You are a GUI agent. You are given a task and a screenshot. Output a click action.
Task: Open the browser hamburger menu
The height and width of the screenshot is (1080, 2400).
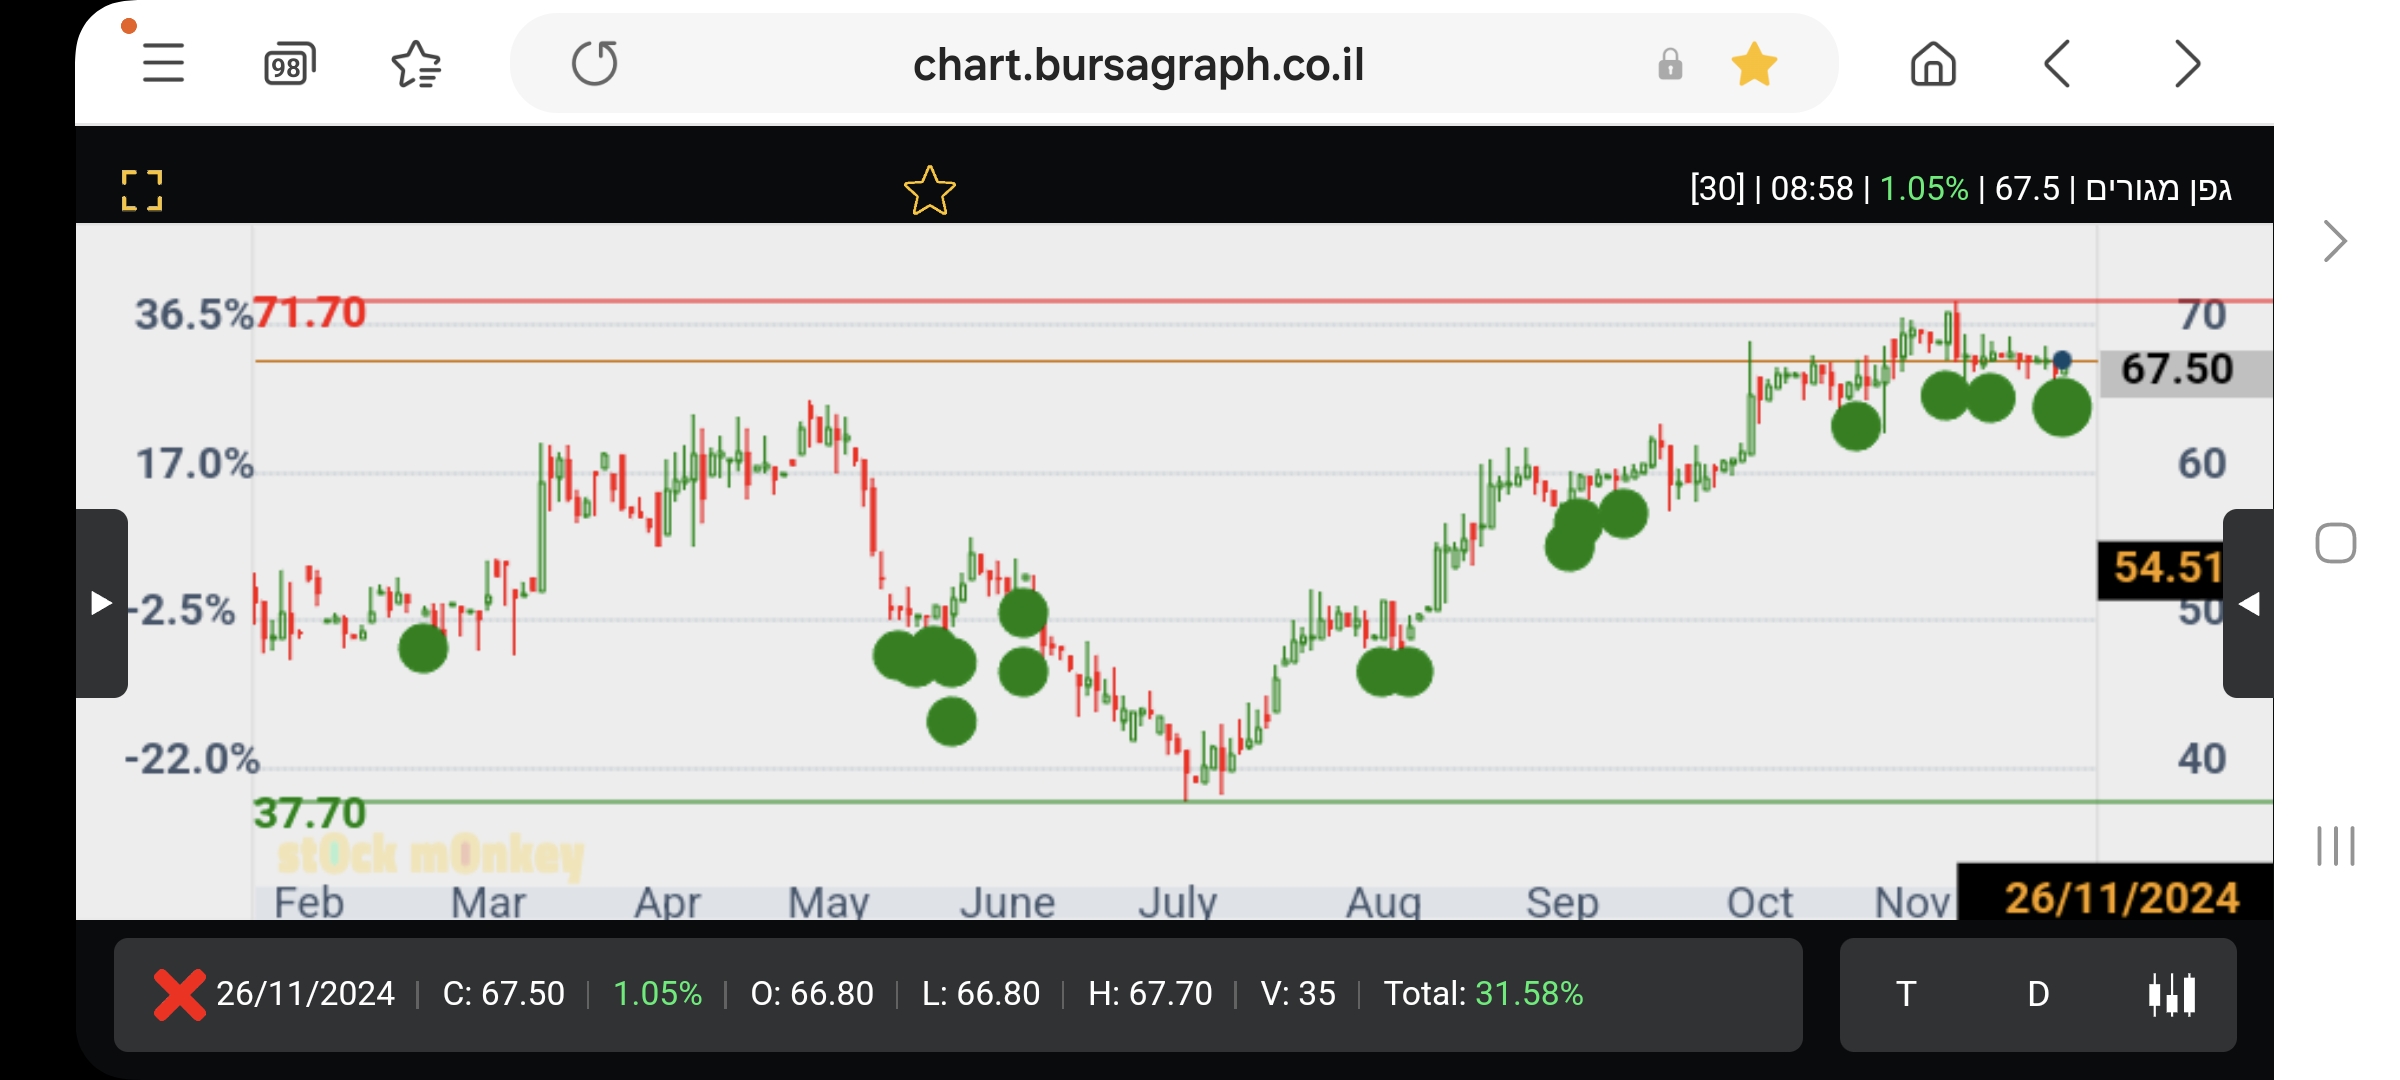click(163, 64)
